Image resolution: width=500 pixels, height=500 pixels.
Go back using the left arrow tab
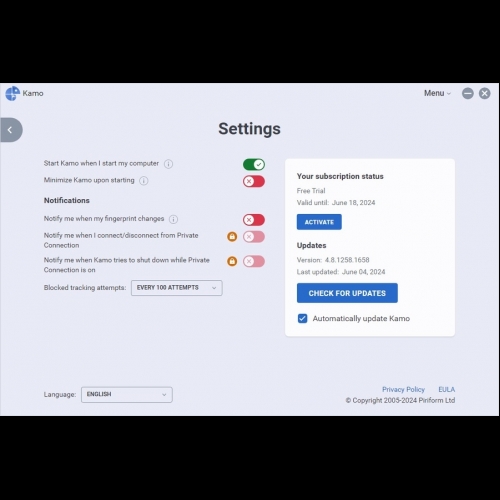pyautogui.click(x=11, y=130)
